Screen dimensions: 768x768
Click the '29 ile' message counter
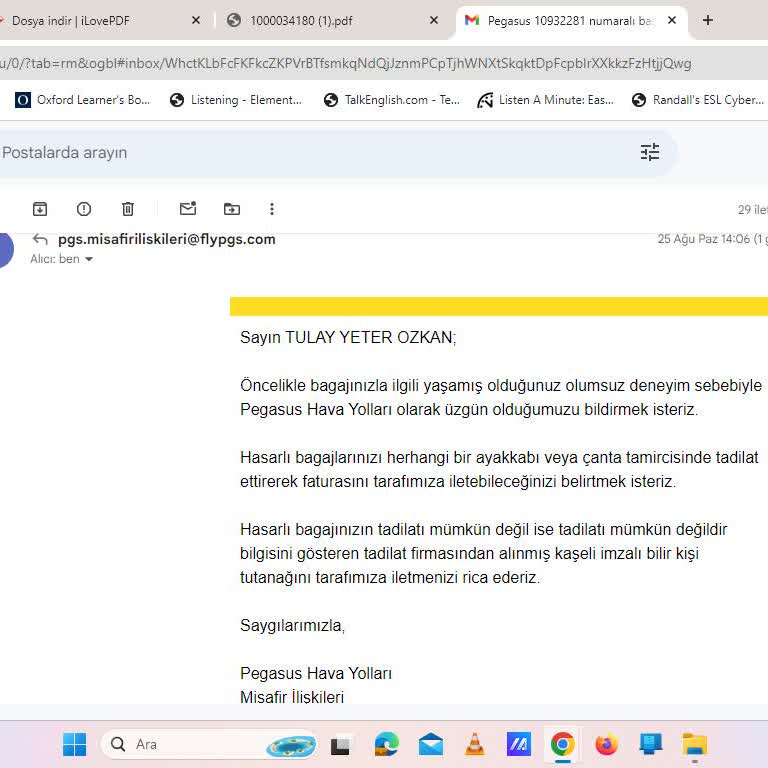pyautogui.click(x=752, y=210)
